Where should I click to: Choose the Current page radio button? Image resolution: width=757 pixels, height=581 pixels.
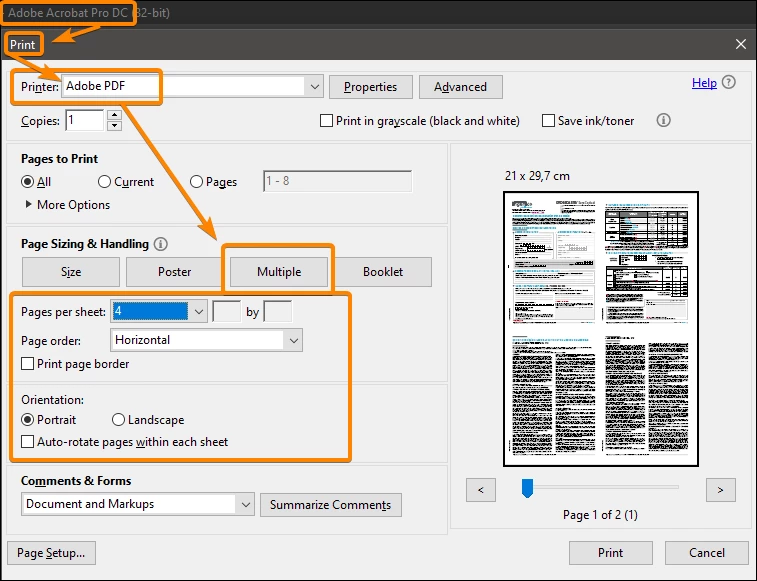[104, 182]
